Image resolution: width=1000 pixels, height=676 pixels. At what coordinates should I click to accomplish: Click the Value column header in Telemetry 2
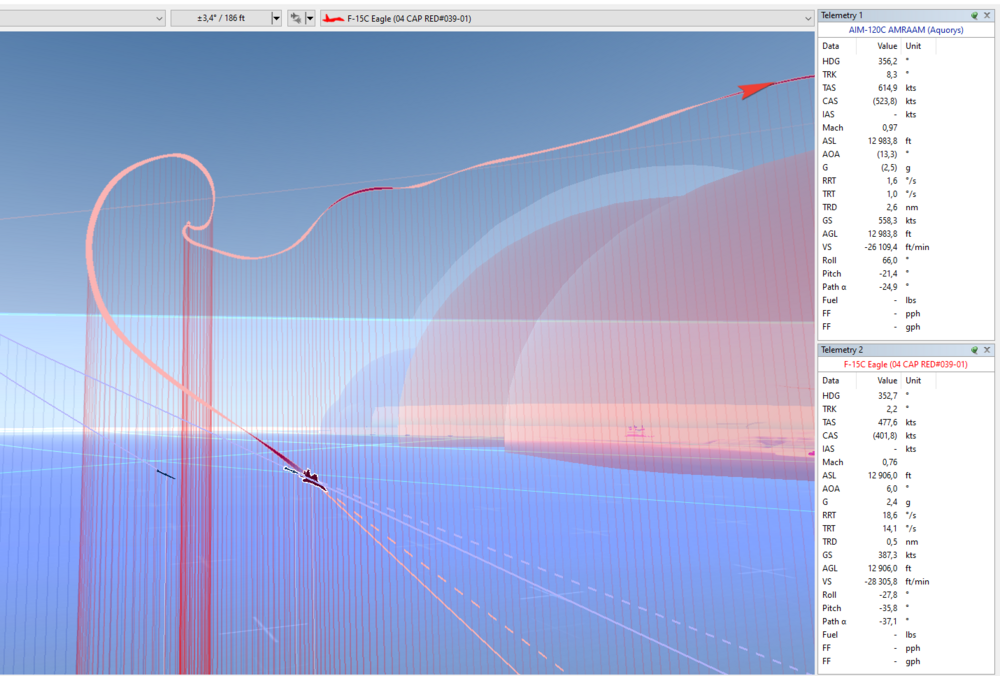point(887,380)
